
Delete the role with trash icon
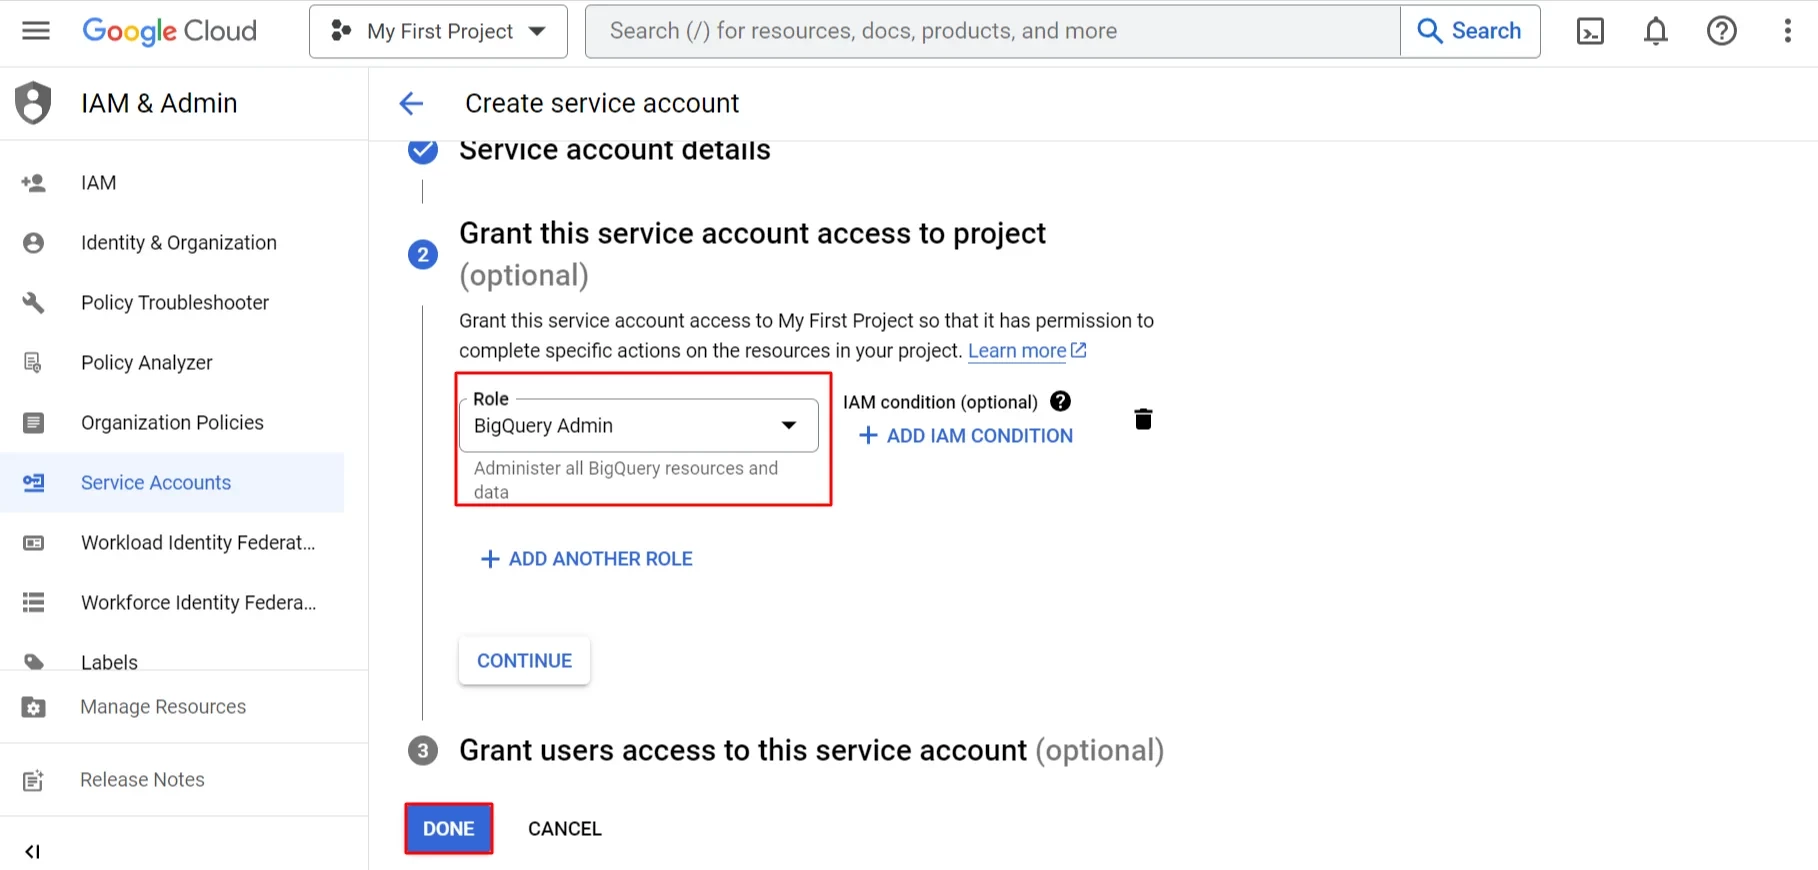pyautogui.click(x=1143, y=419)
